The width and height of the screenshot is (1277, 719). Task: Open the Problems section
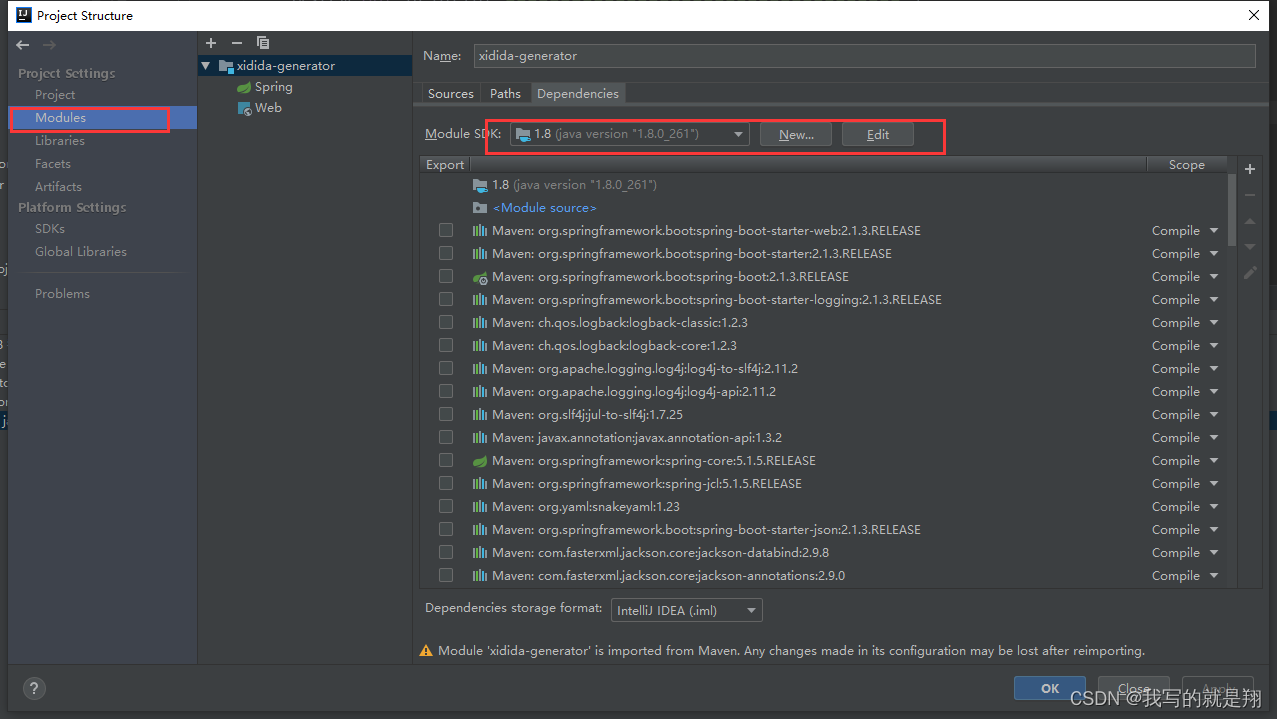point(62,294)
